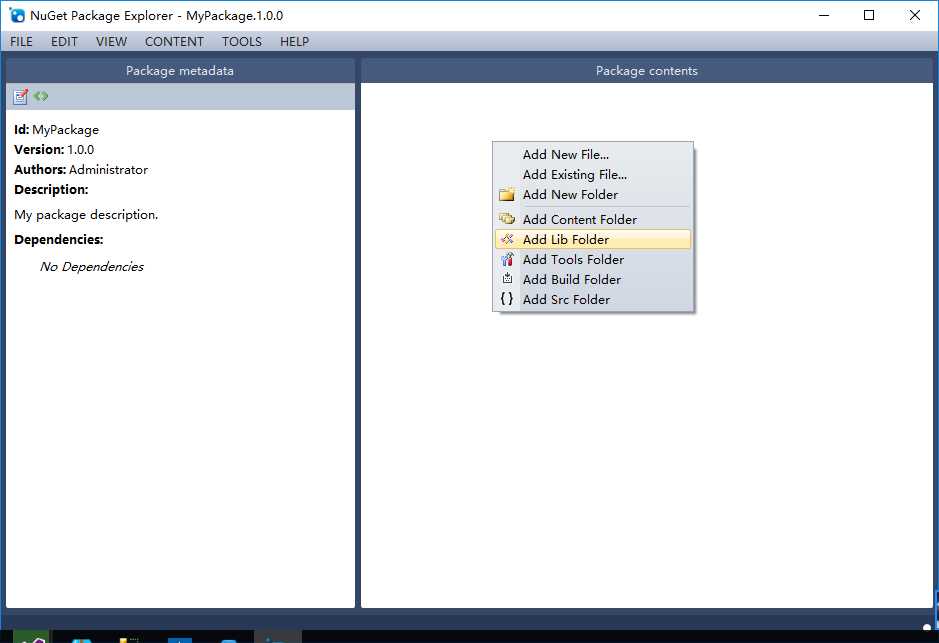
Task: Maximize the NuGet Package Explorer window
Action: (869, 16)
